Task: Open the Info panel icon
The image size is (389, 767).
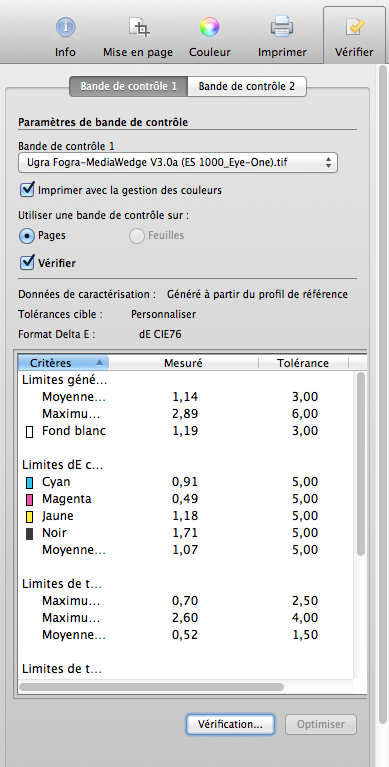Action: click(65, 27)
